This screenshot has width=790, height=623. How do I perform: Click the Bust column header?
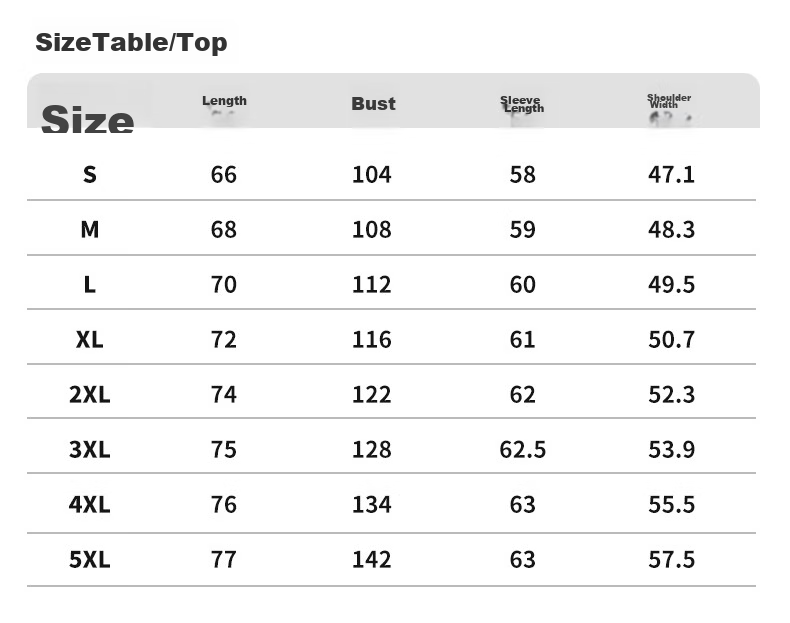pyautogui.click(x=373, y=104)
